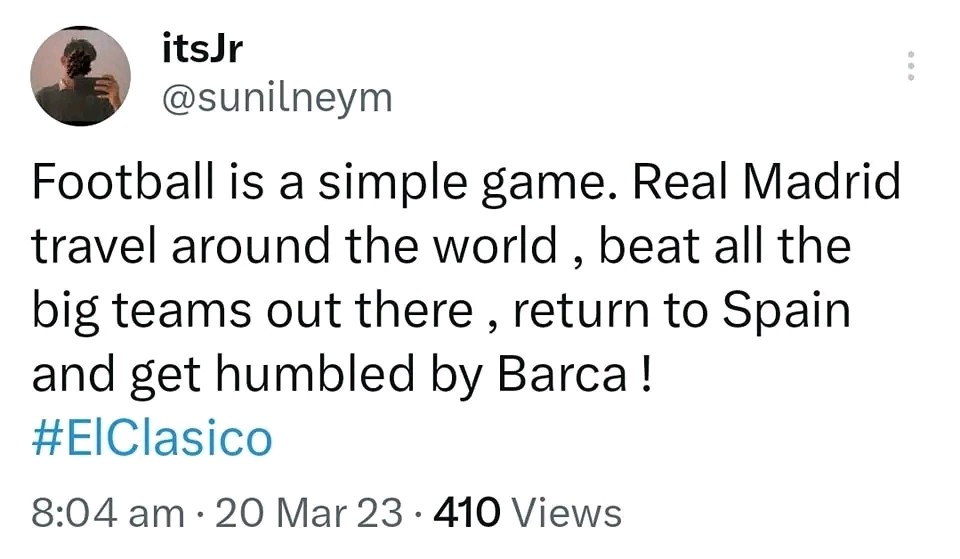960x559 pixels.
Task: Open the #ElClasico hashtag
Action: tap(151, 438)
